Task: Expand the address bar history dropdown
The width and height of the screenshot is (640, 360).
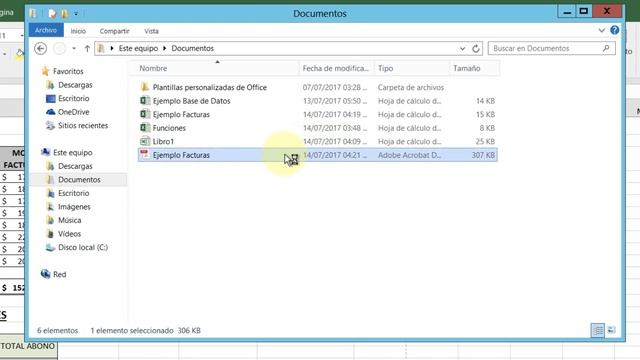Action: [x=462, y=49]
